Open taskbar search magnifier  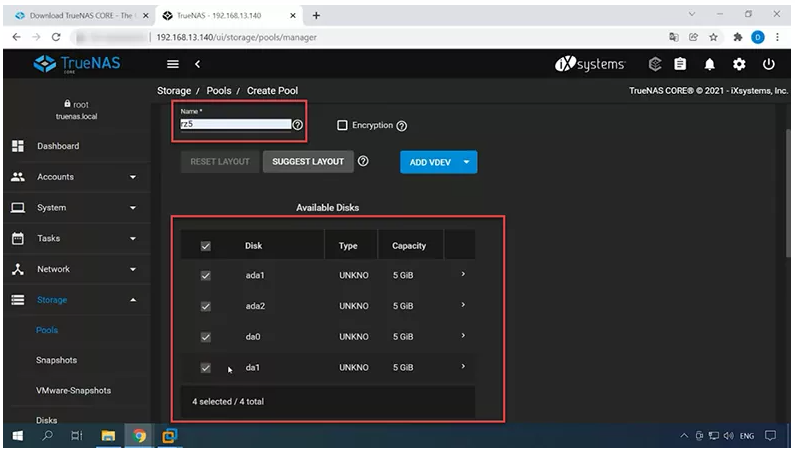pyautogui.click(x=47, y=436)
